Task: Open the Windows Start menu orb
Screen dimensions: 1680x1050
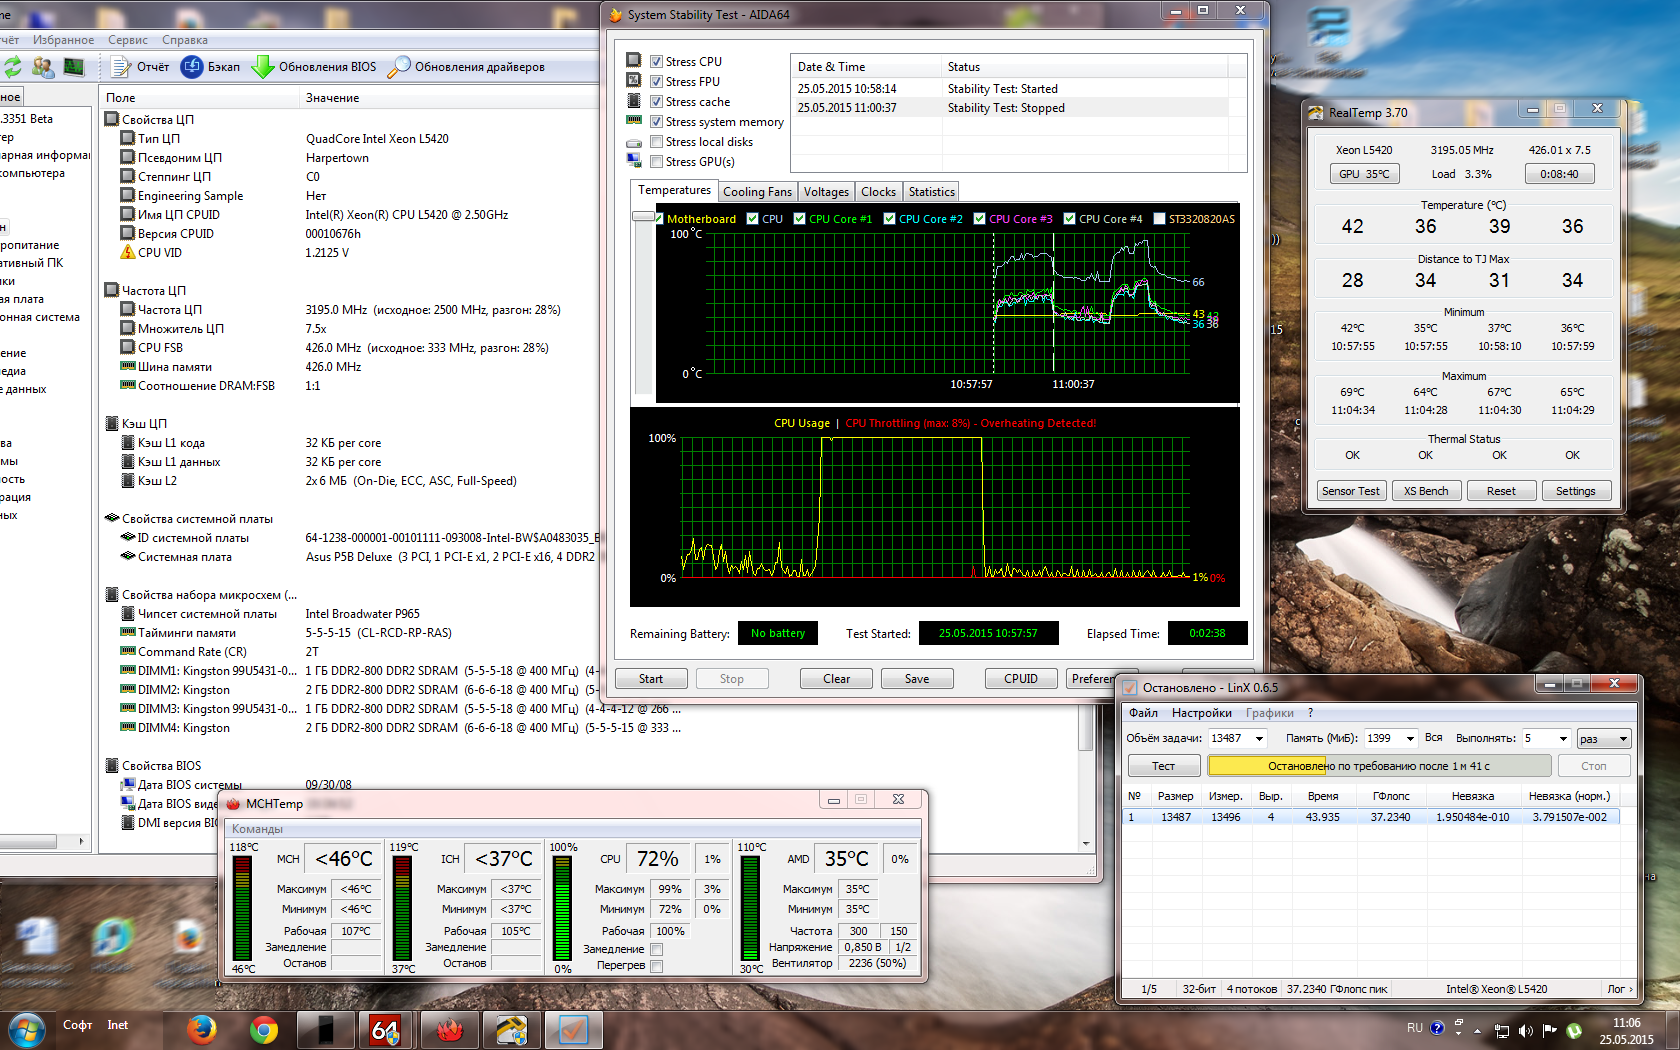Action: pyautogui.click(x=26, y=1028)
